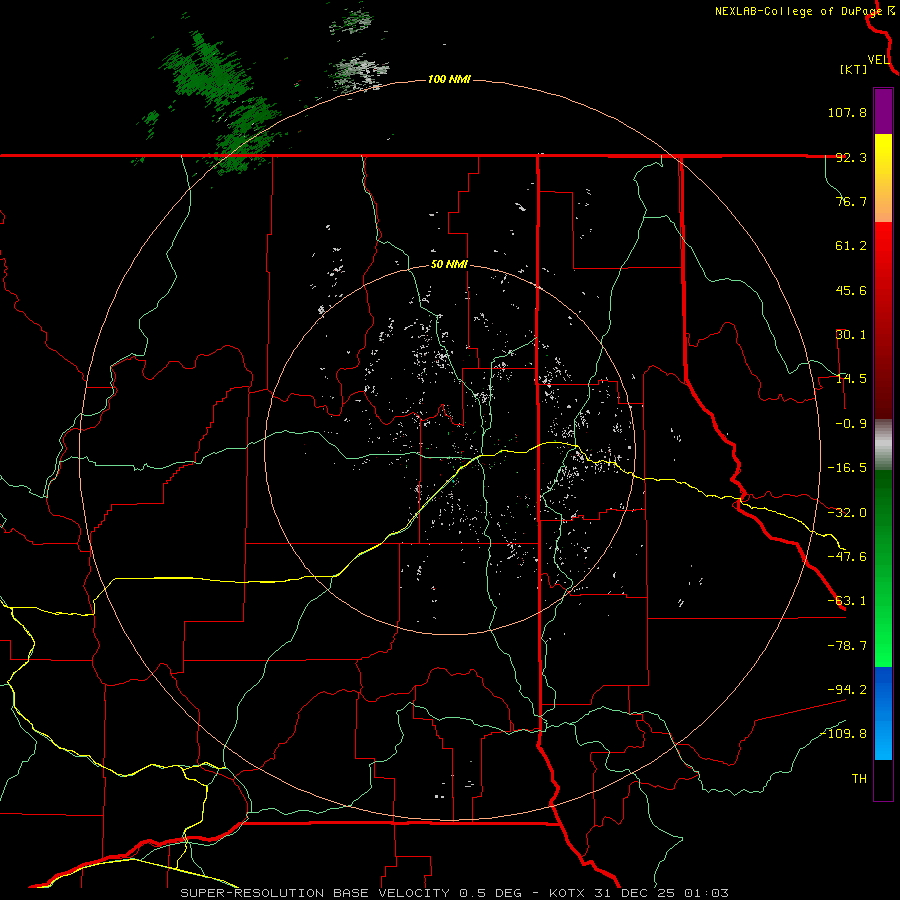Click the 50 NMI range ring label

point(449,265)
